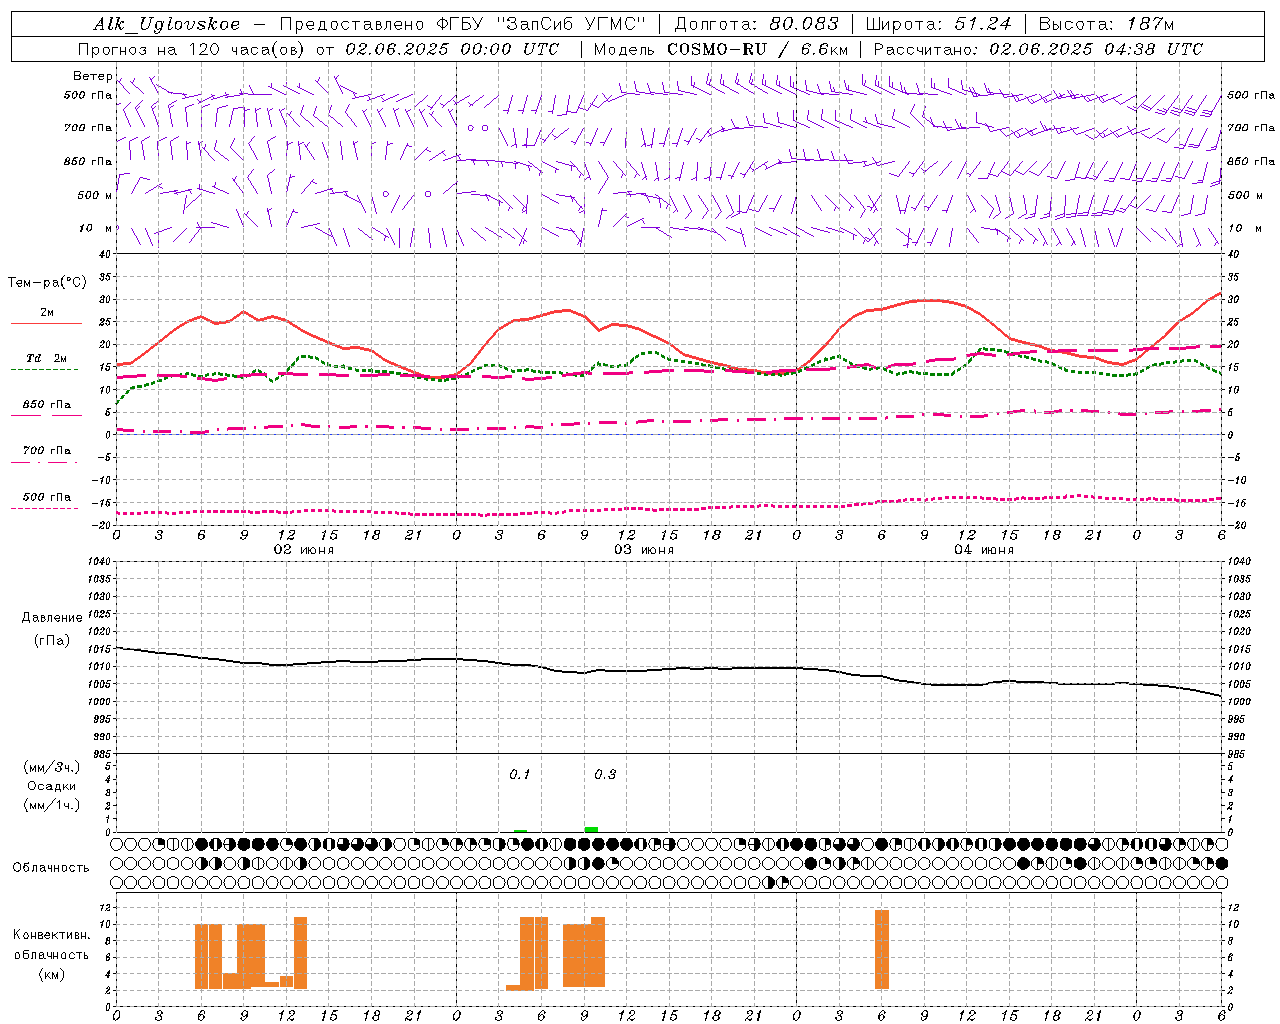Select the elevation text Высота: 187м
This screenshot has height=1024, width=1280.
(1106, 24)
